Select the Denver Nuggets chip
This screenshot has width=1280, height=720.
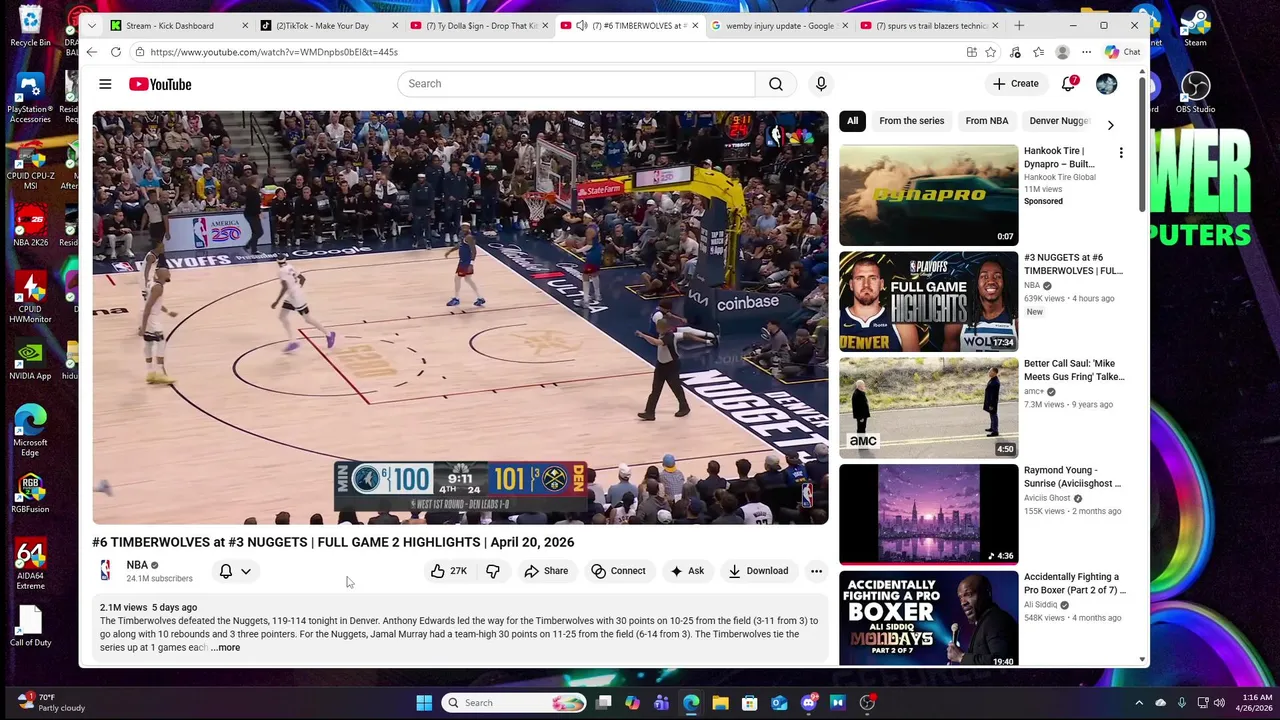point(1059,121)
